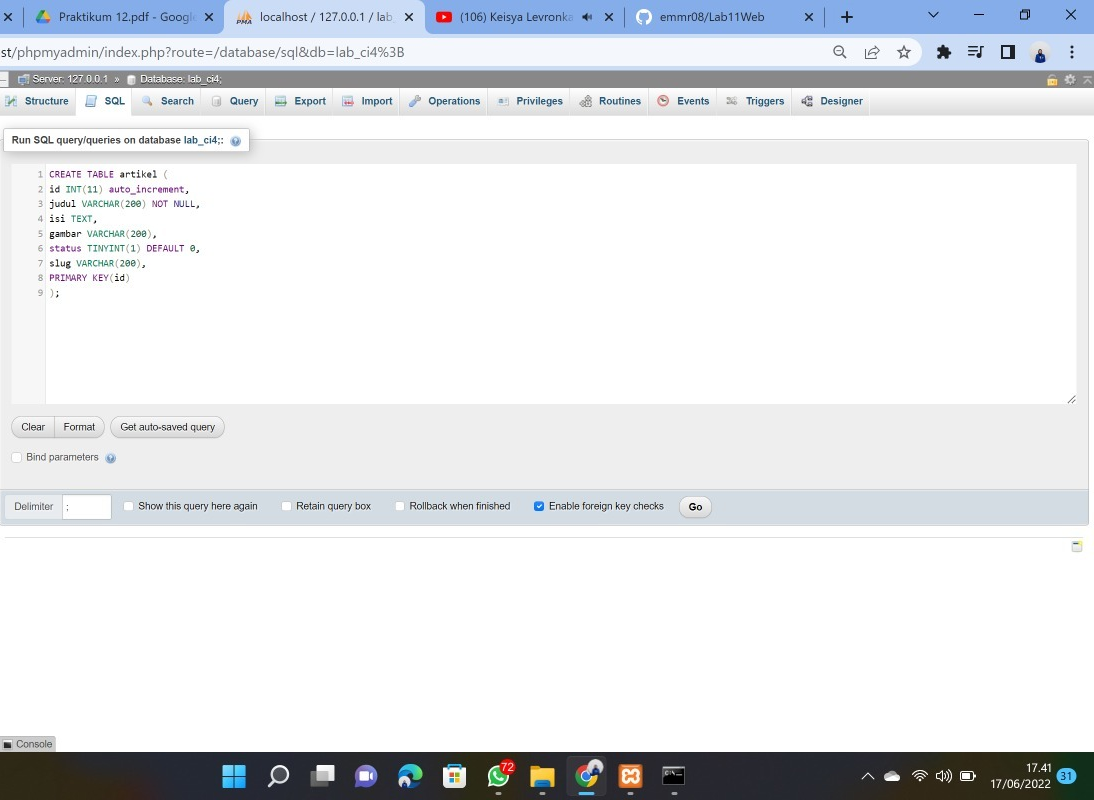Open Chrome's three-dot menu
The height and width of the screenshot is (800, 1094).
pyautogui.click(x=1071, y=51)
